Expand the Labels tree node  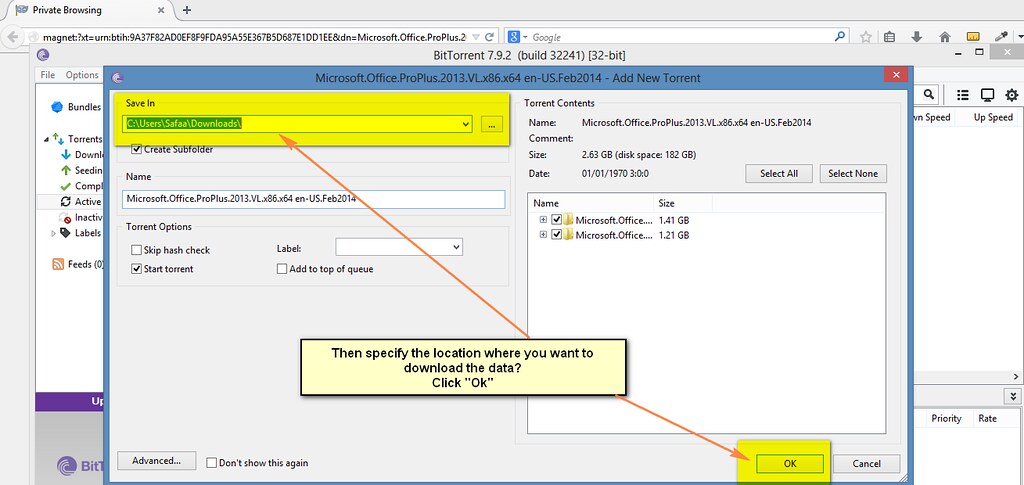click(x=54, y=233)
